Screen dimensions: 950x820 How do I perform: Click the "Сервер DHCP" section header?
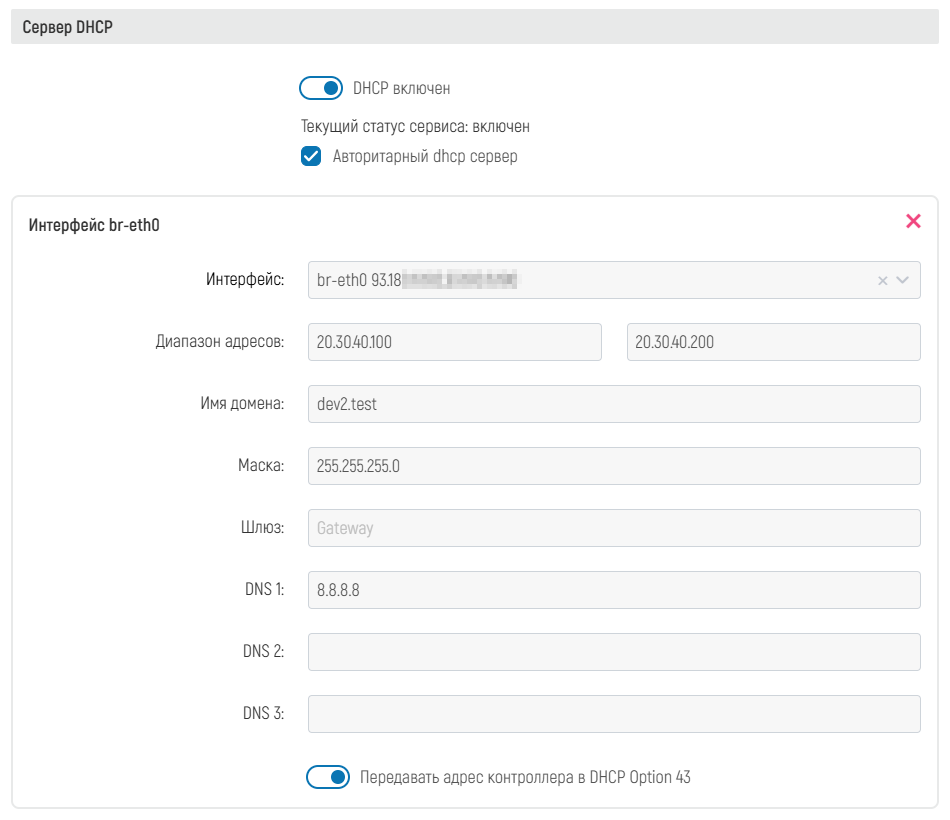tap(68, 28)
